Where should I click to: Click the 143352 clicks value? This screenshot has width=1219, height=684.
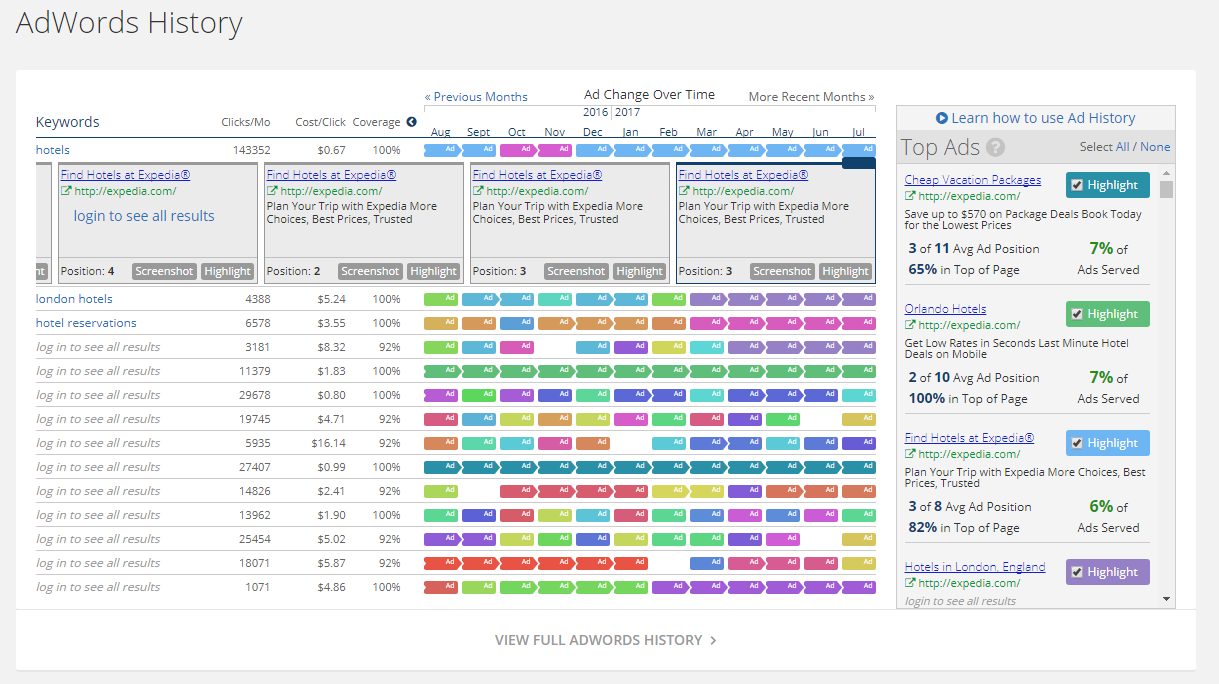[252, 150]
